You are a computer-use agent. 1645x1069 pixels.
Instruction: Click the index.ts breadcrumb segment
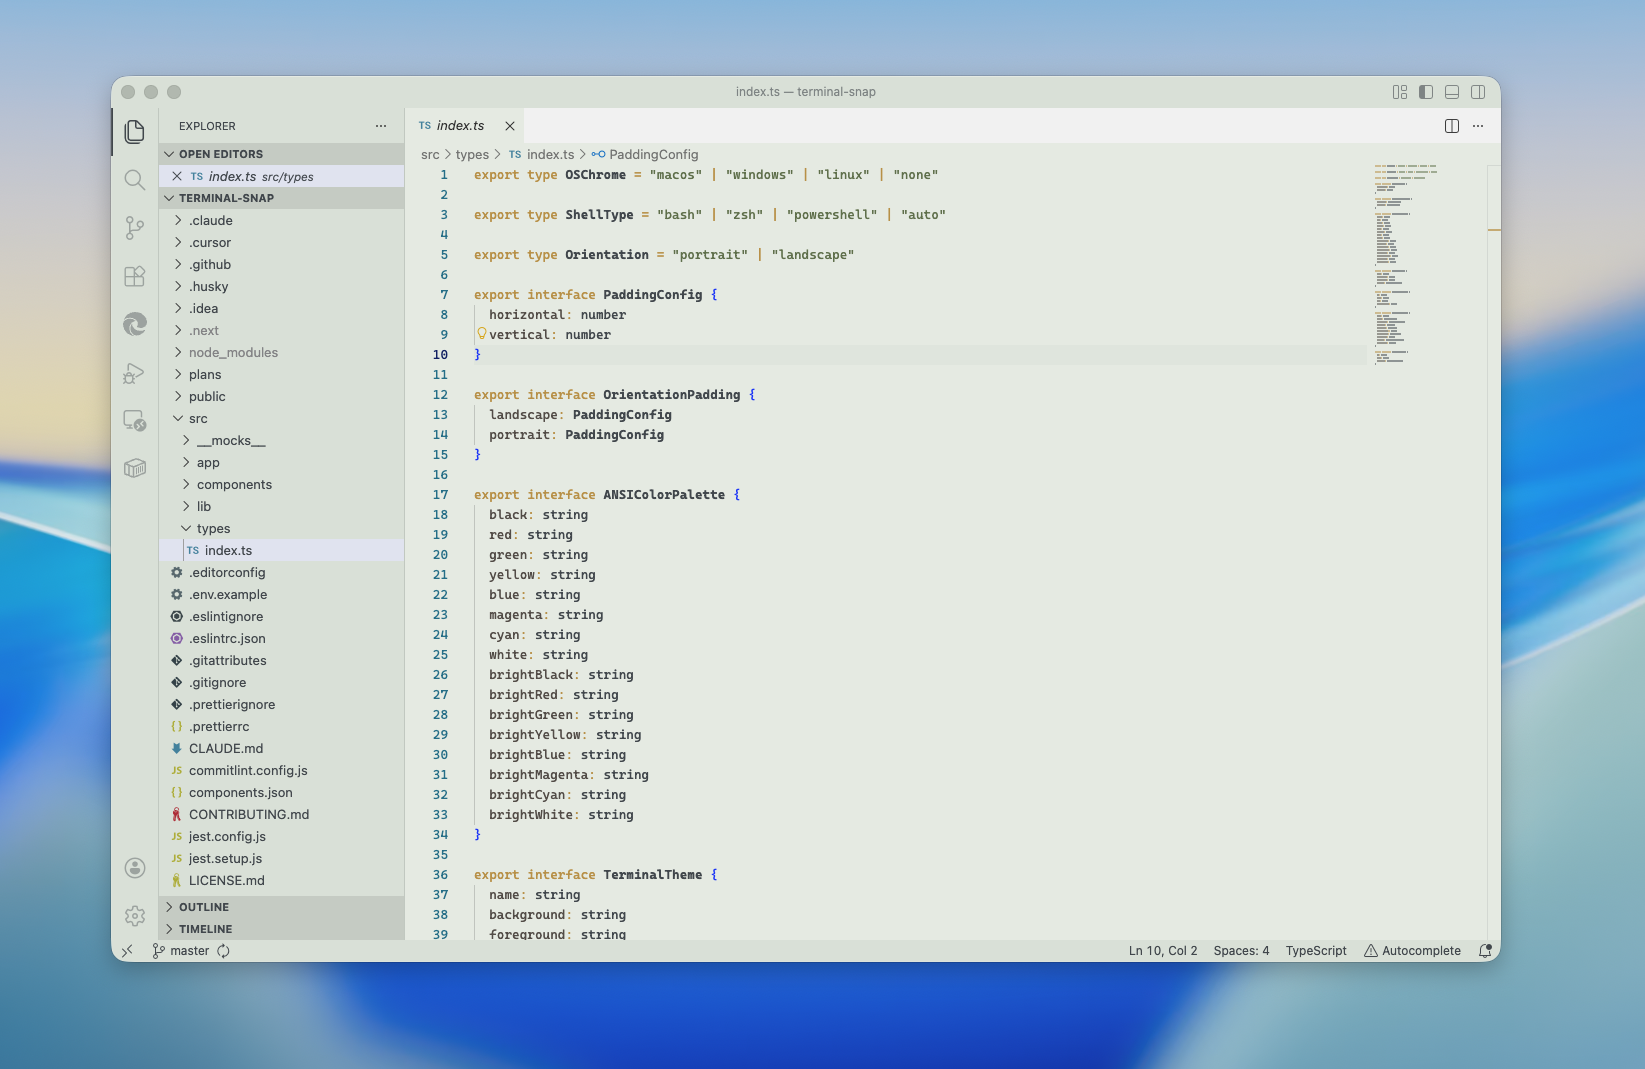tap(541, 155)
